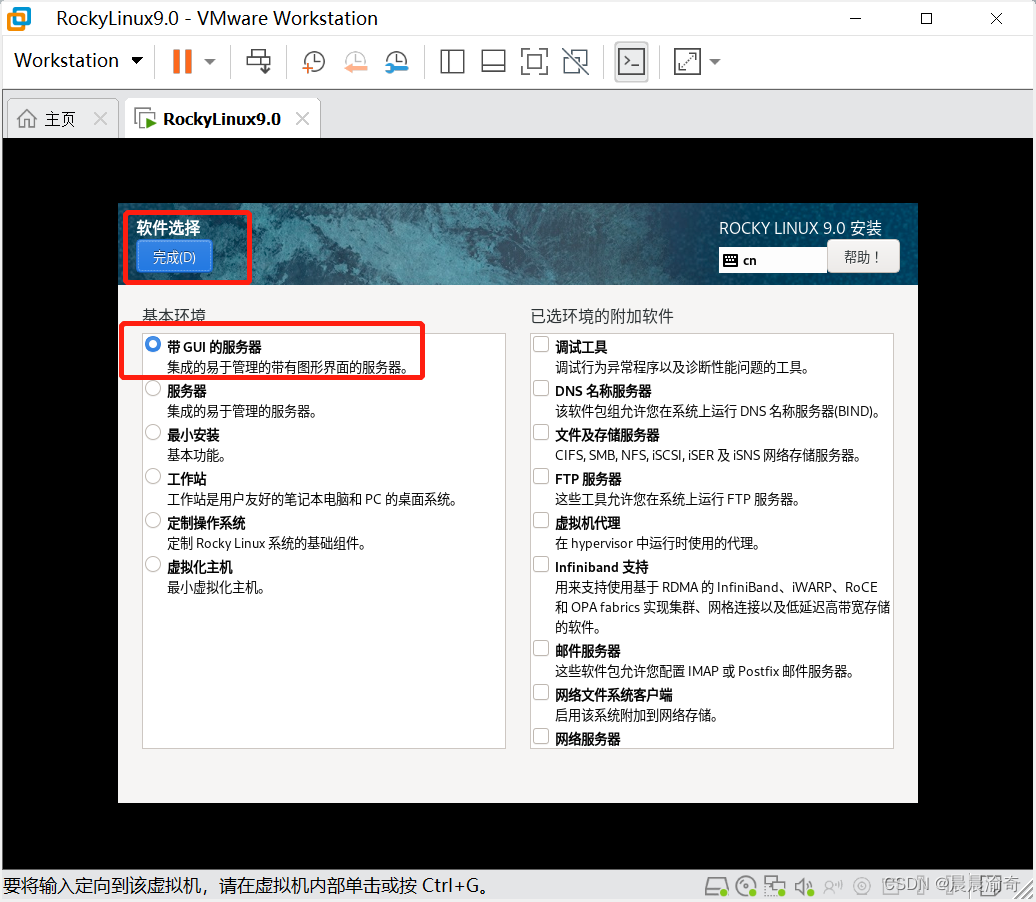Revert to the previous snapshot
Screen dimensions: 1036x902
(355, 62)
